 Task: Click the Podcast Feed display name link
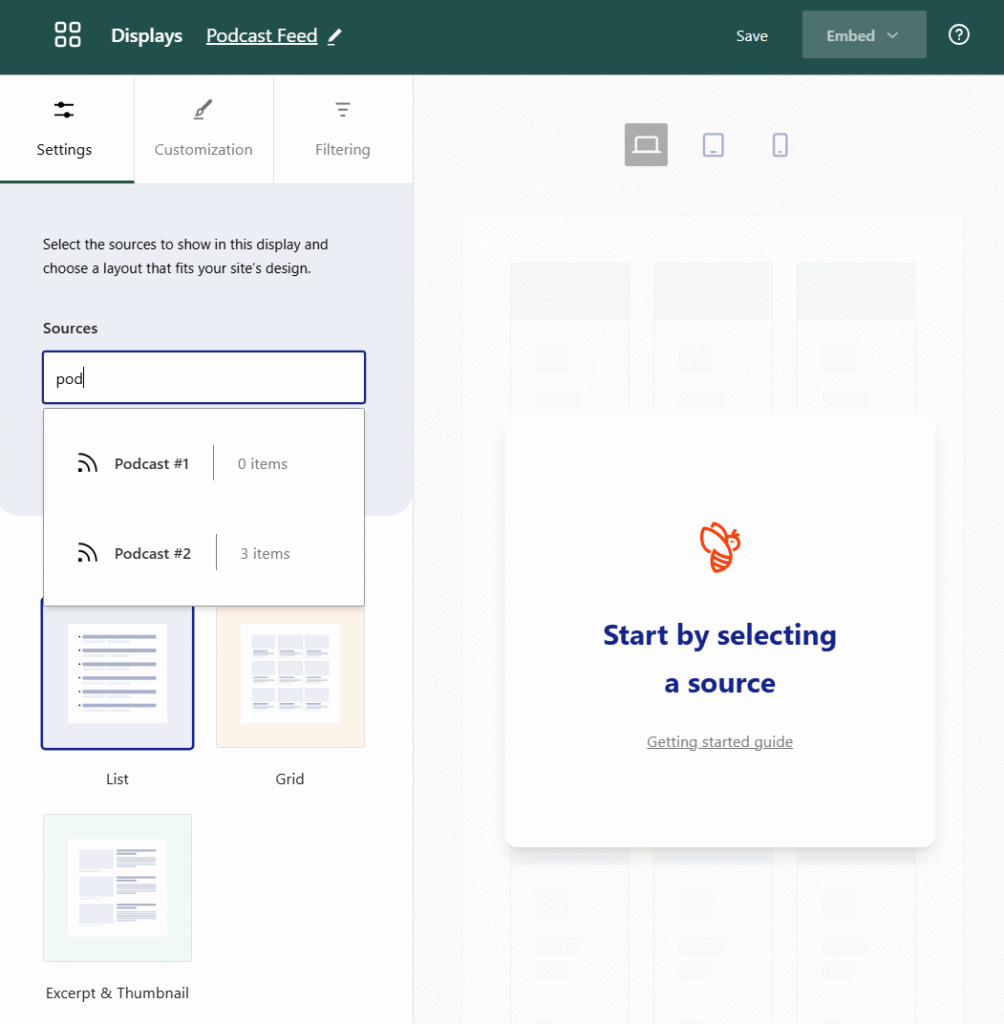click(261, 36)
